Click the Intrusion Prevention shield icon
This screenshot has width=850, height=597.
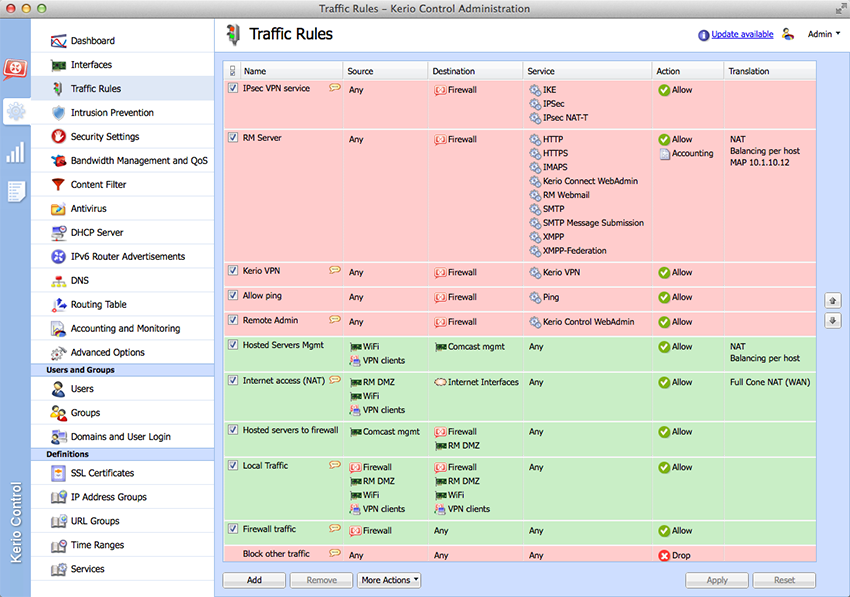58,113
